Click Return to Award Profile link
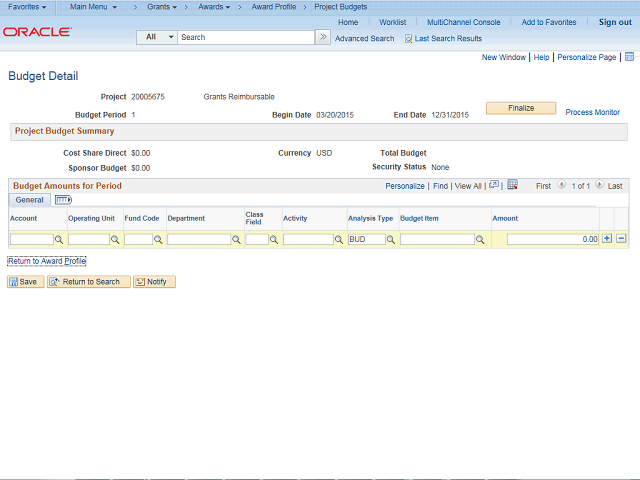The width and height of the screenshot is (640, 480). click(47, 261)
